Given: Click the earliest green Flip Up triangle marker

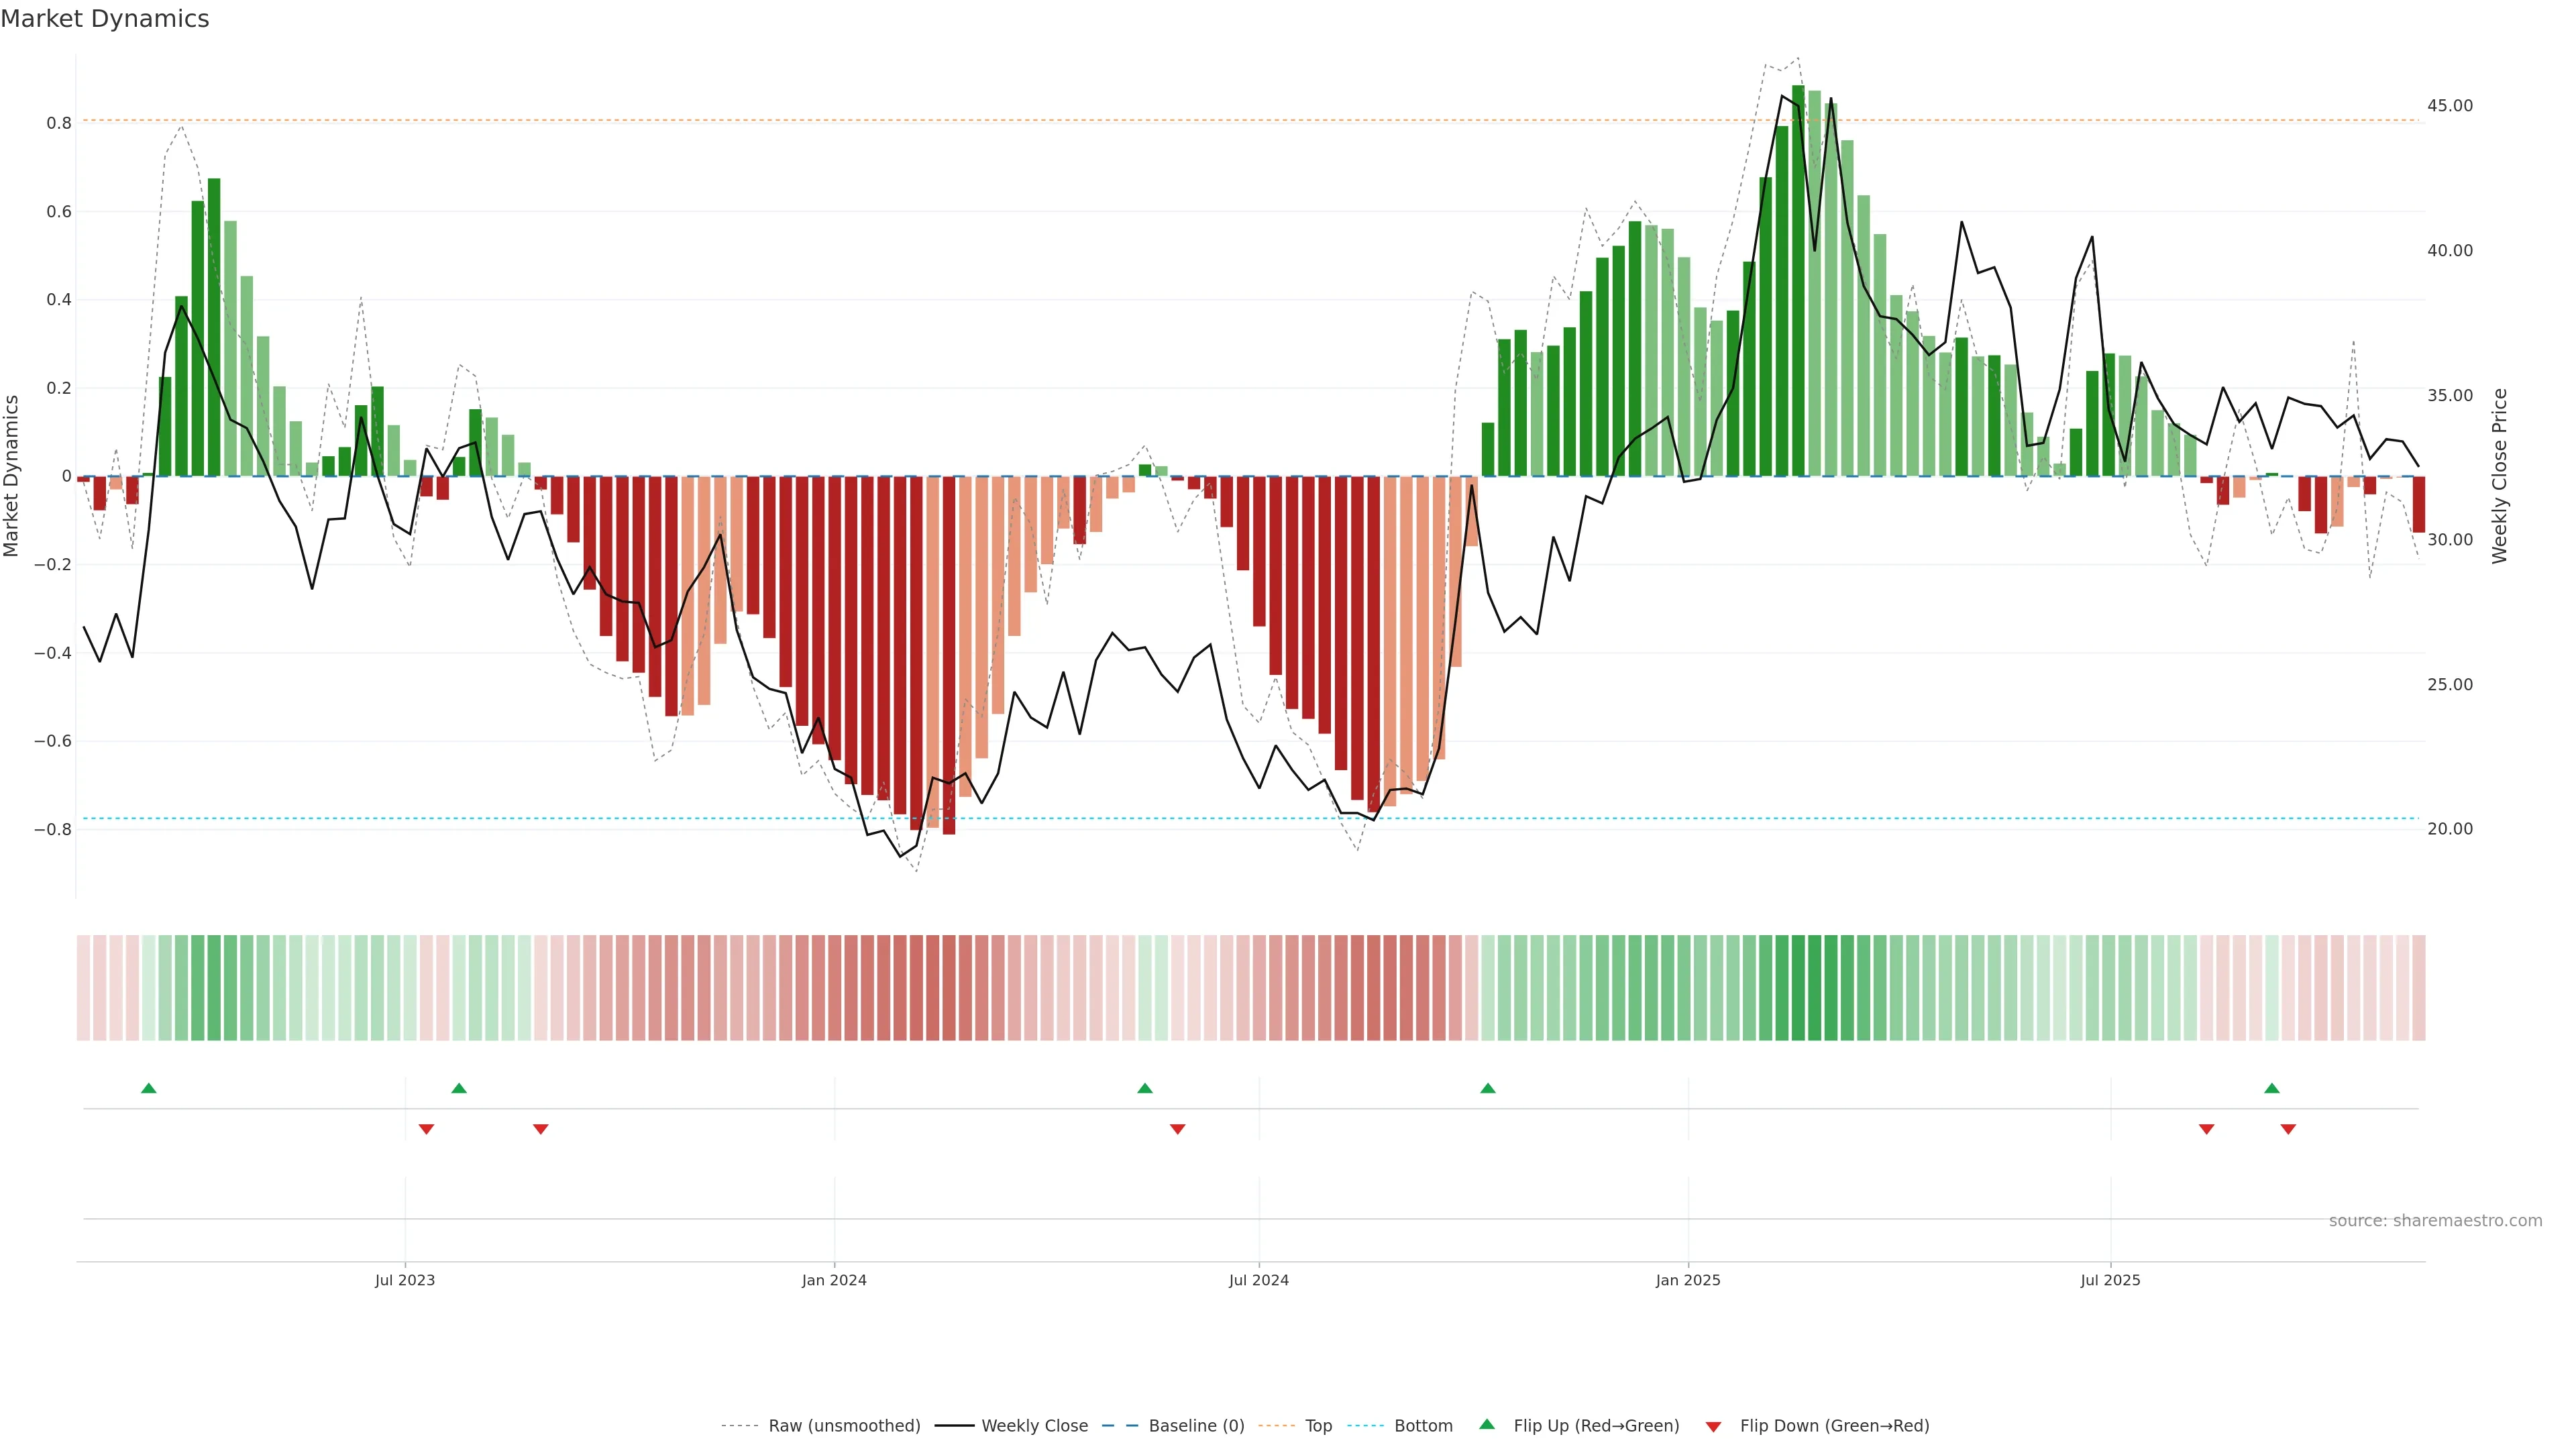Looking at the screenshot, I should pyautogui.click(x=149, y=1088).
